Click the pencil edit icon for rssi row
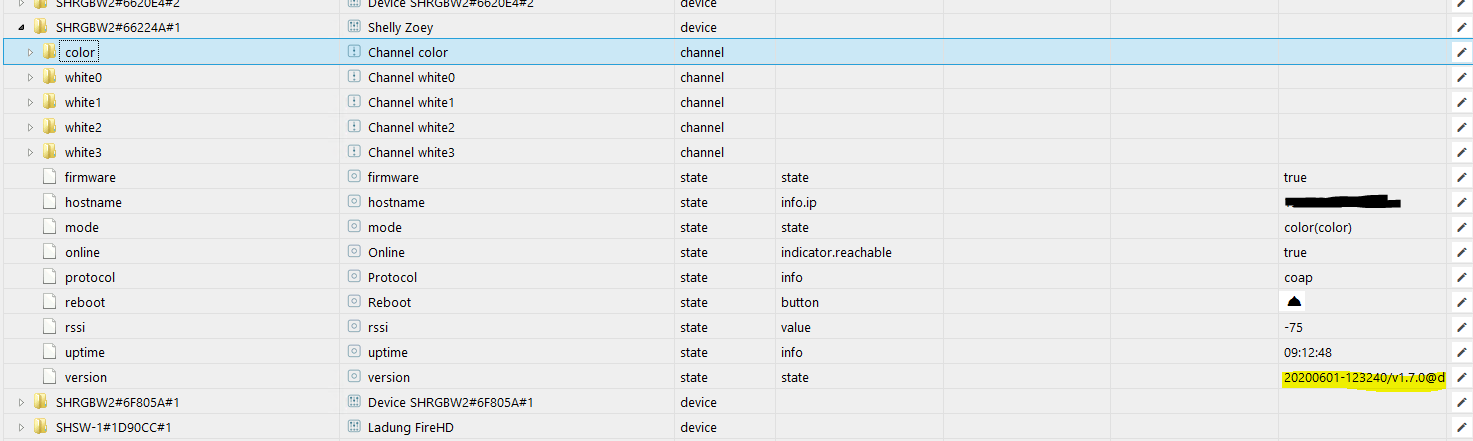Viewport: 1473px width, 441px height. coord(1461,327)
